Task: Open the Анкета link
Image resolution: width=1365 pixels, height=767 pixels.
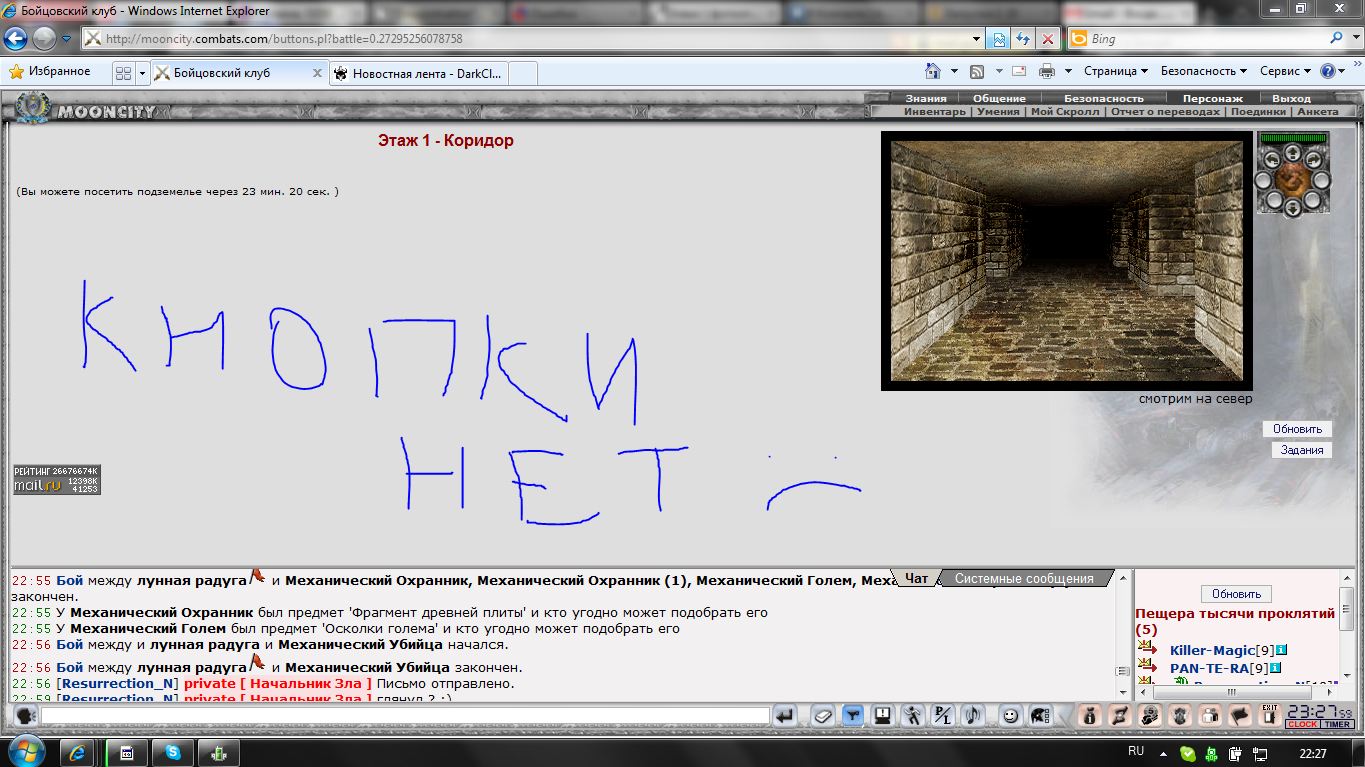Action: coord(1317,111)
